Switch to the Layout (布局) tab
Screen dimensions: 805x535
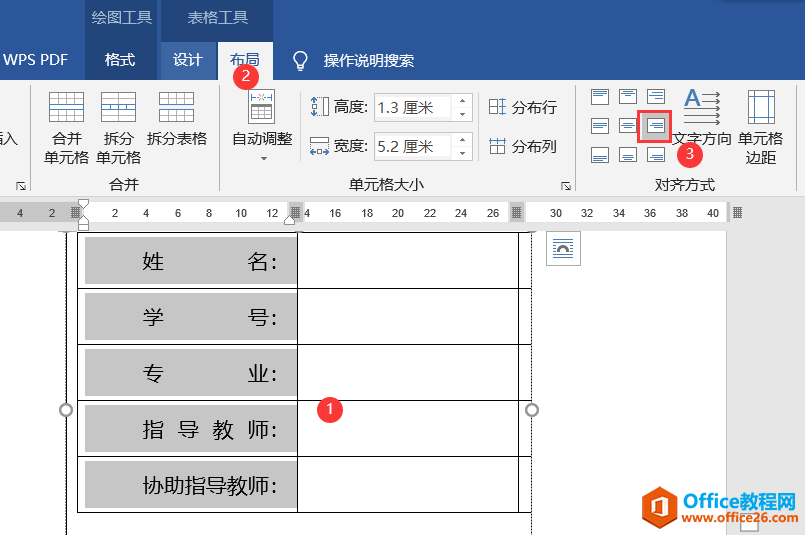245,60
